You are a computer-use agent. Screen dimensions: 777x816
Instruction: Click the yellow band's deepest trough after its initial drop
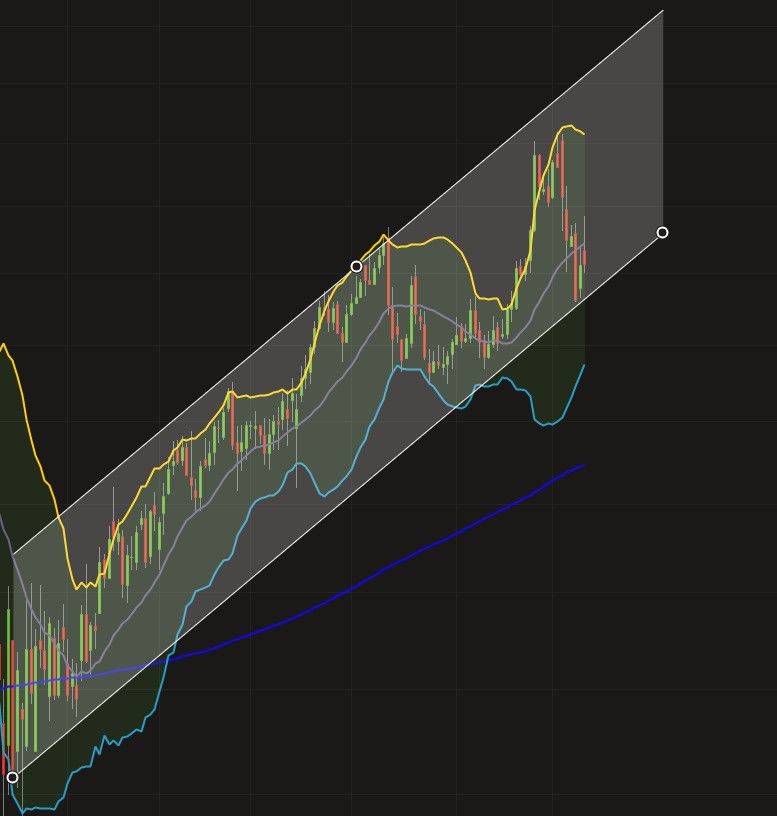point(78,588)
